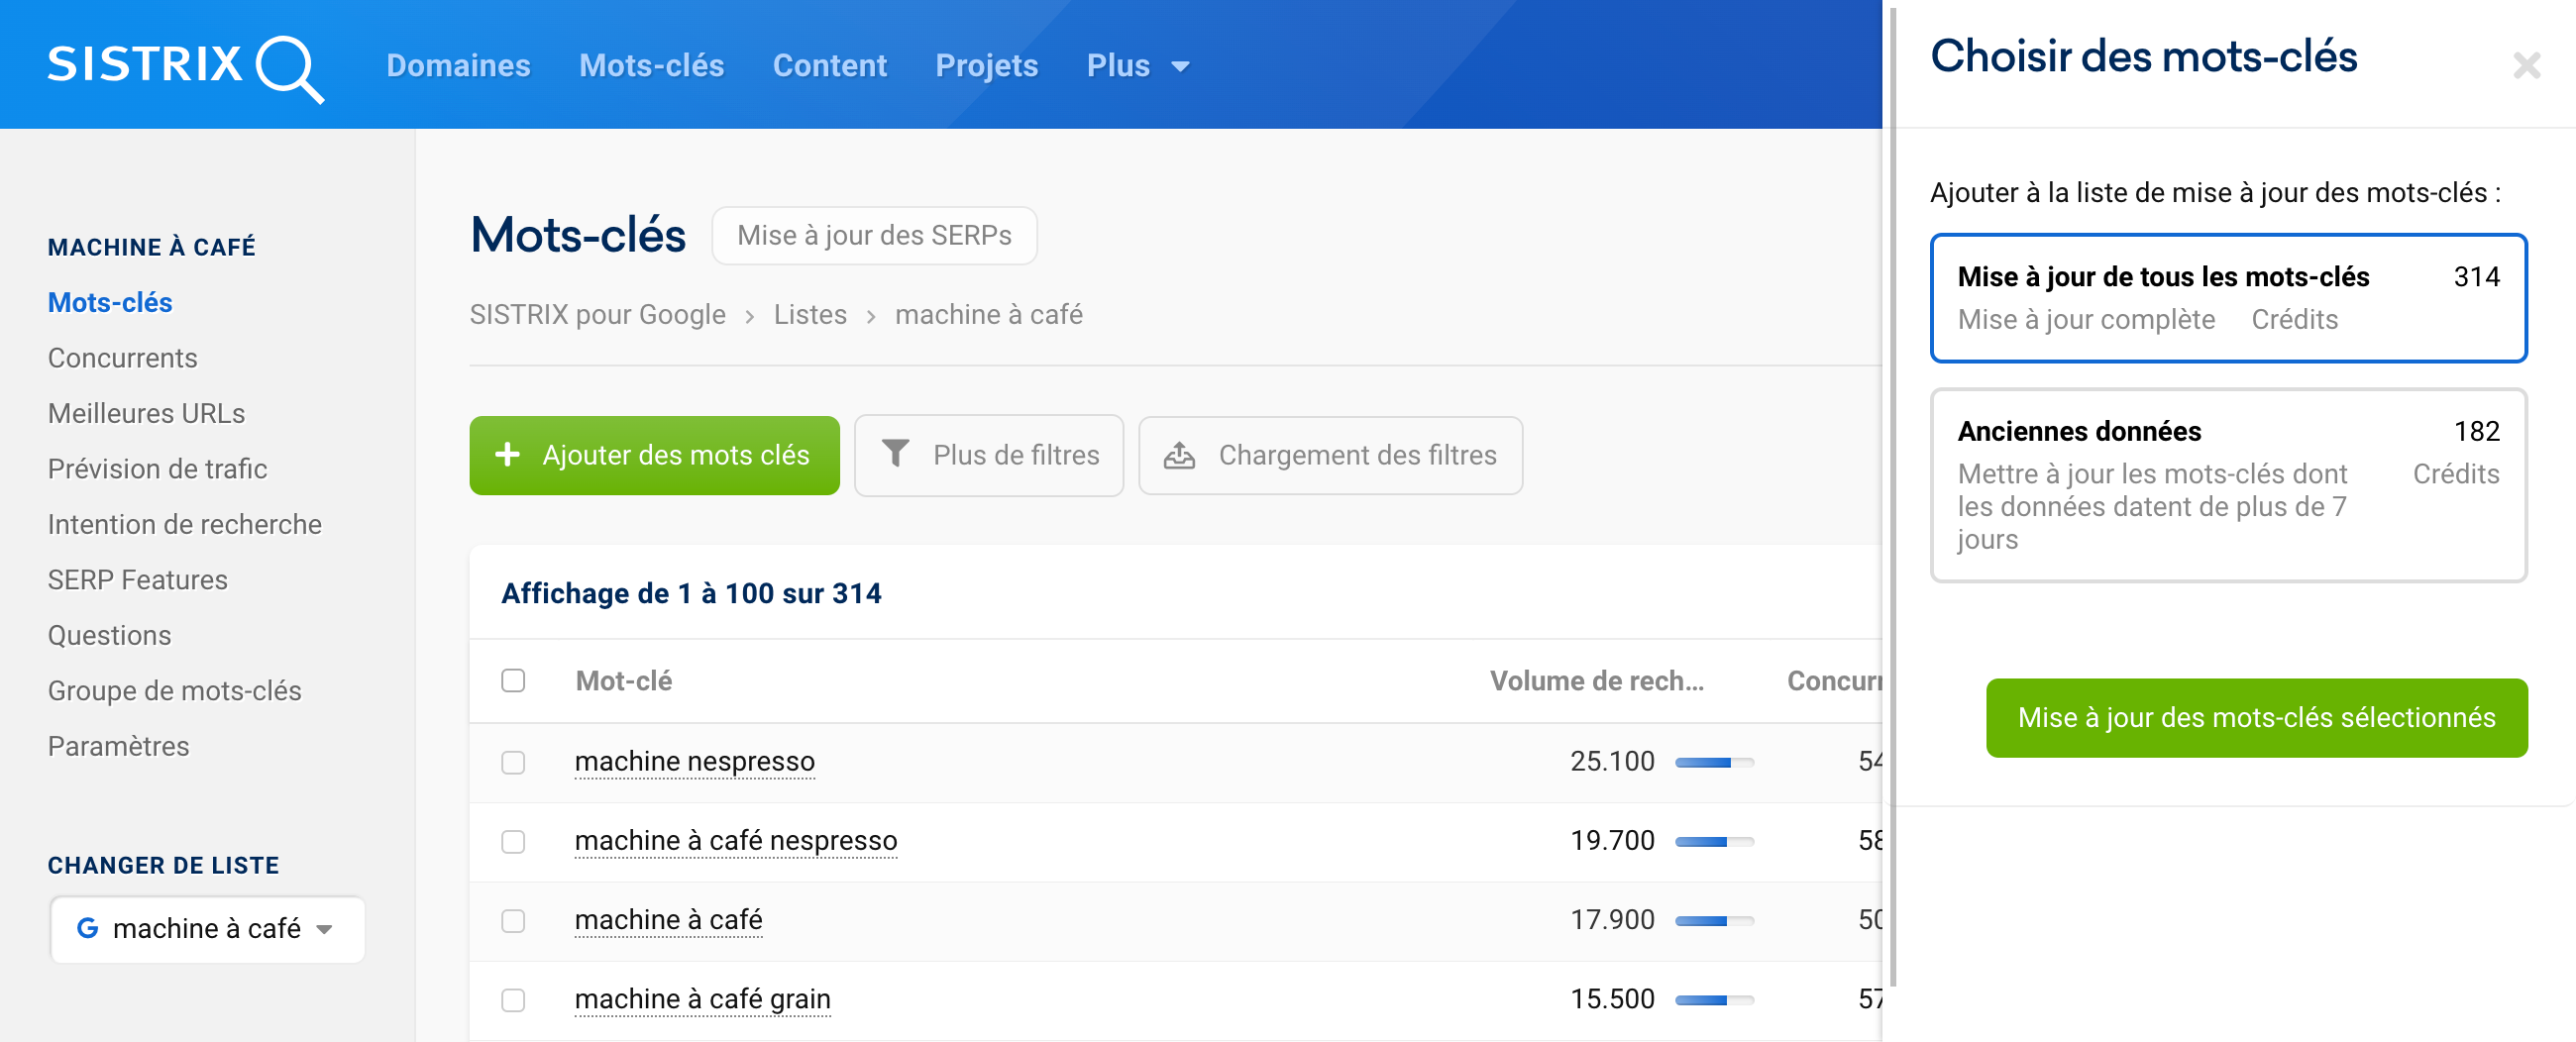2576x1042 pixels.
Task: Close the Choisir des mots-clés panel
Action: tap(2526, 66)
